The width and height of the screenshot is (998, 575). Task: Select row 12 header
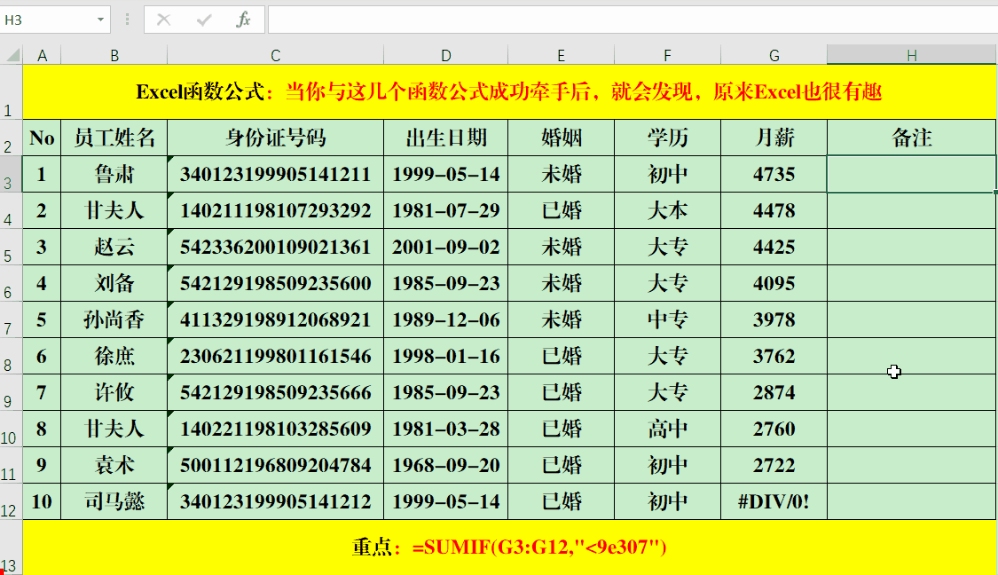click(11, 502)
